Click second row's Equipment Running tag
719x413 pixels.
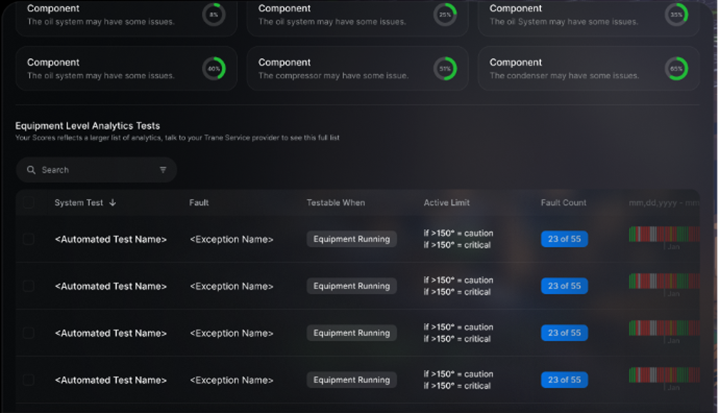pyautogui.click(x=352, y=286)
